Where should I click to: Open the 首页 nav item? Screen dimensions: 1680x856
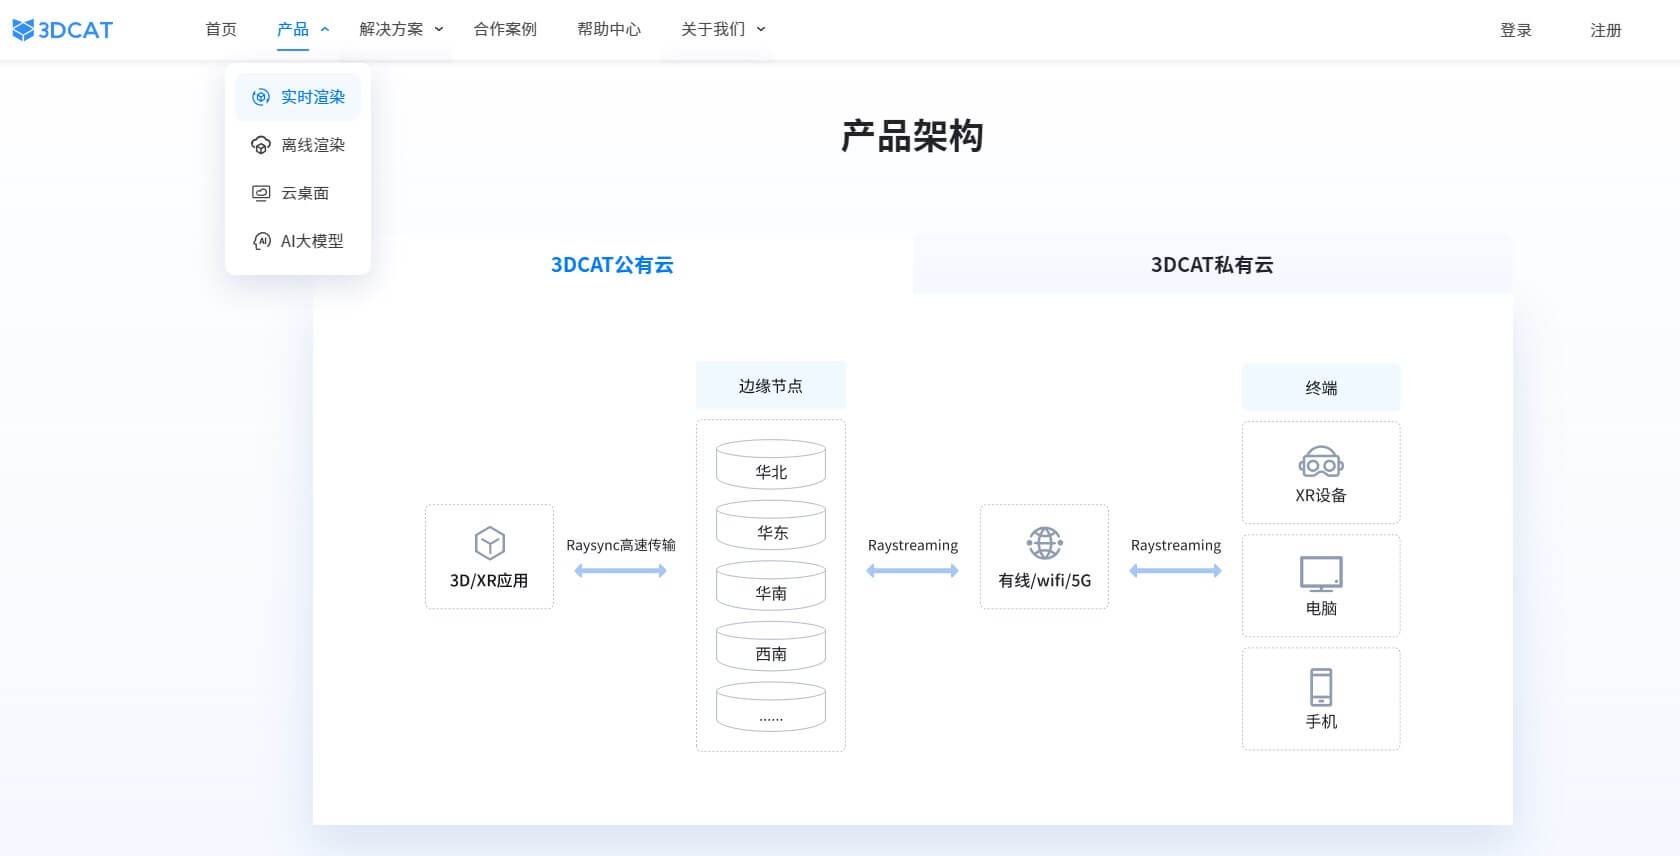[x=221, y=30]
